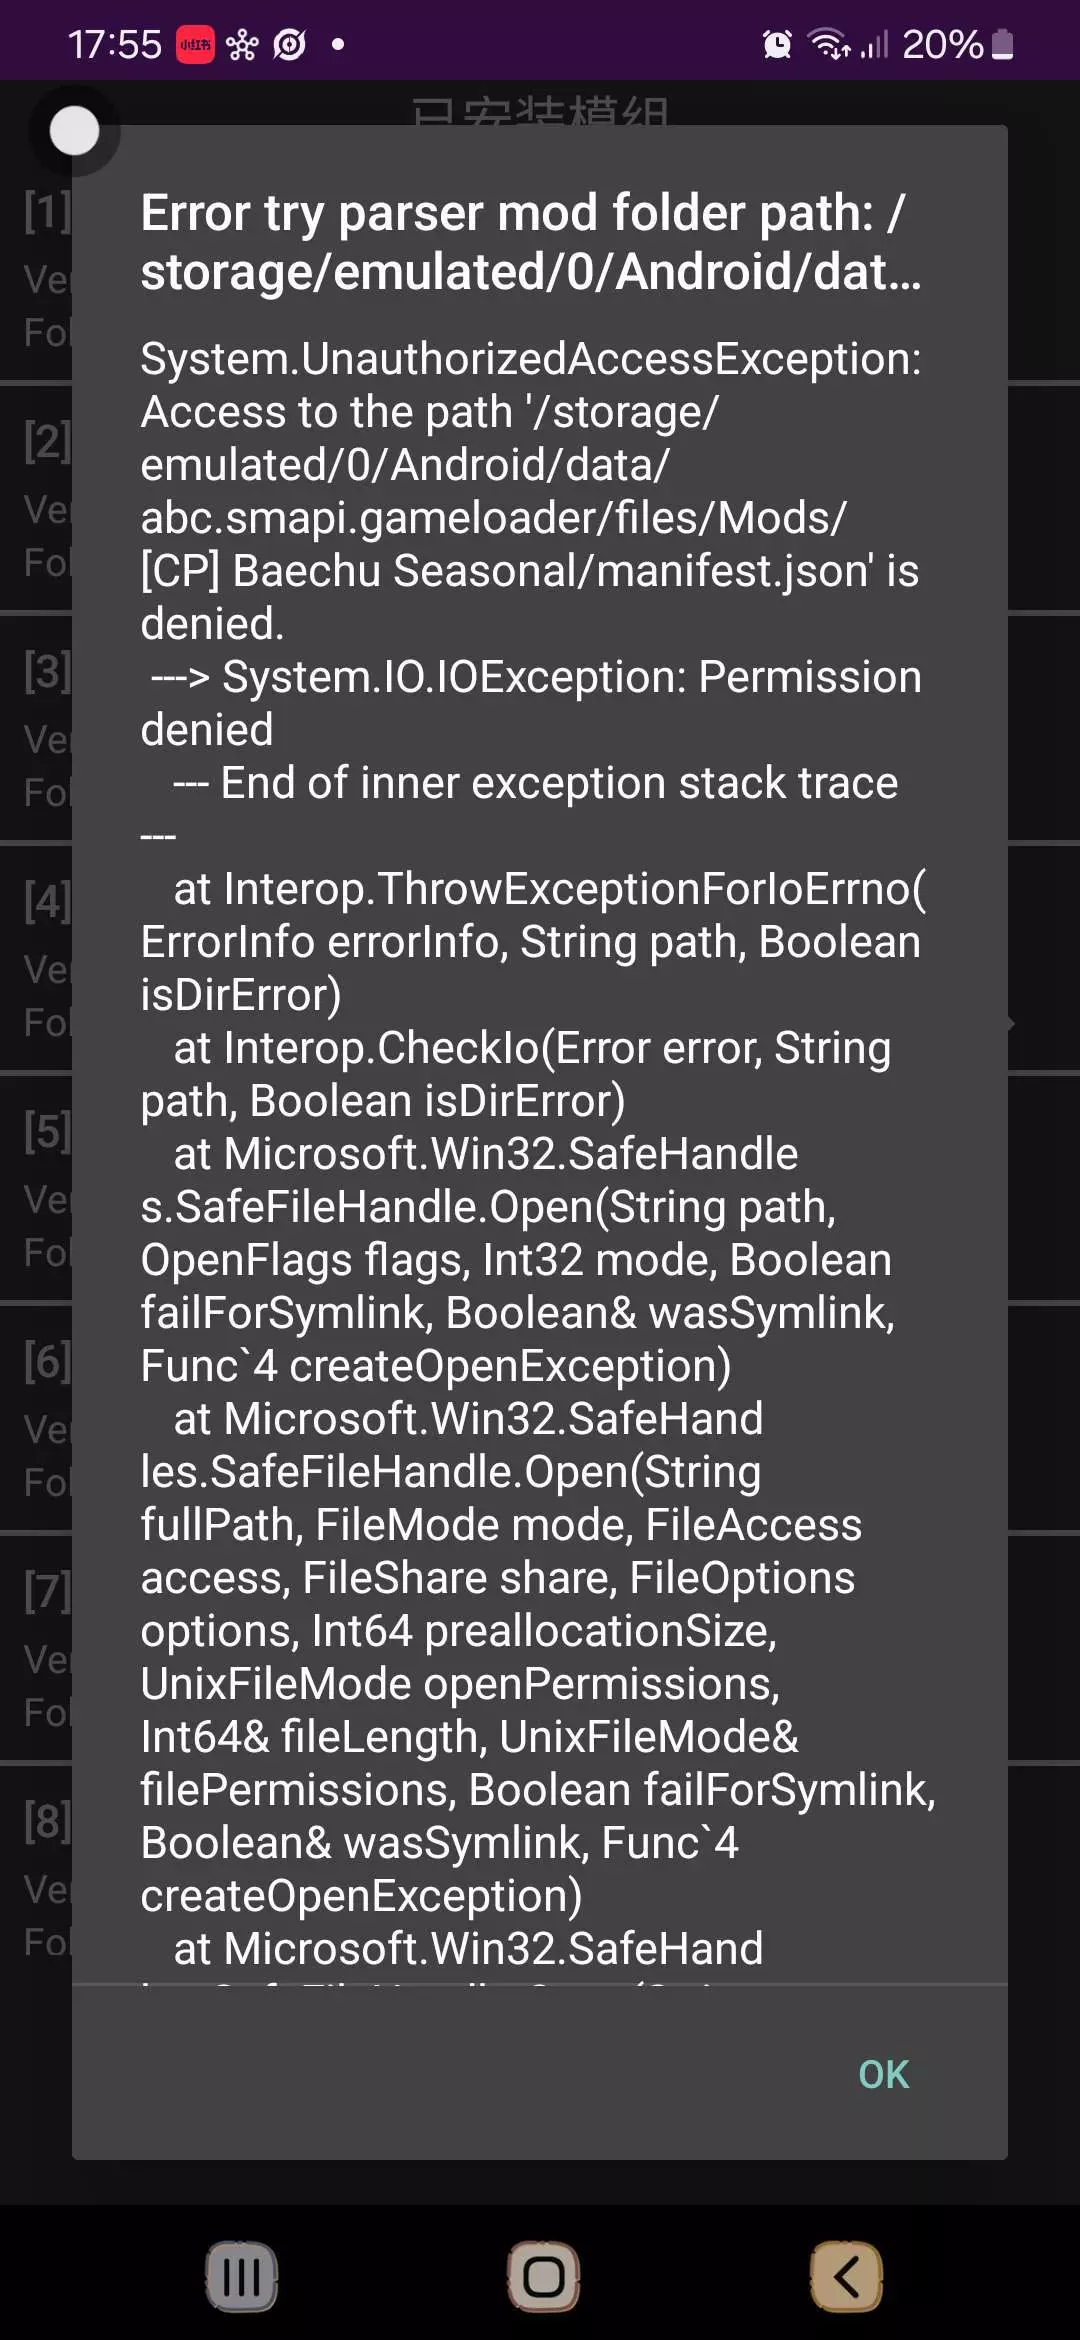Viewport: 1080px width, 2340px height.
Task: Tap the flower-shaped notification icon
Action: coord(242,45)
